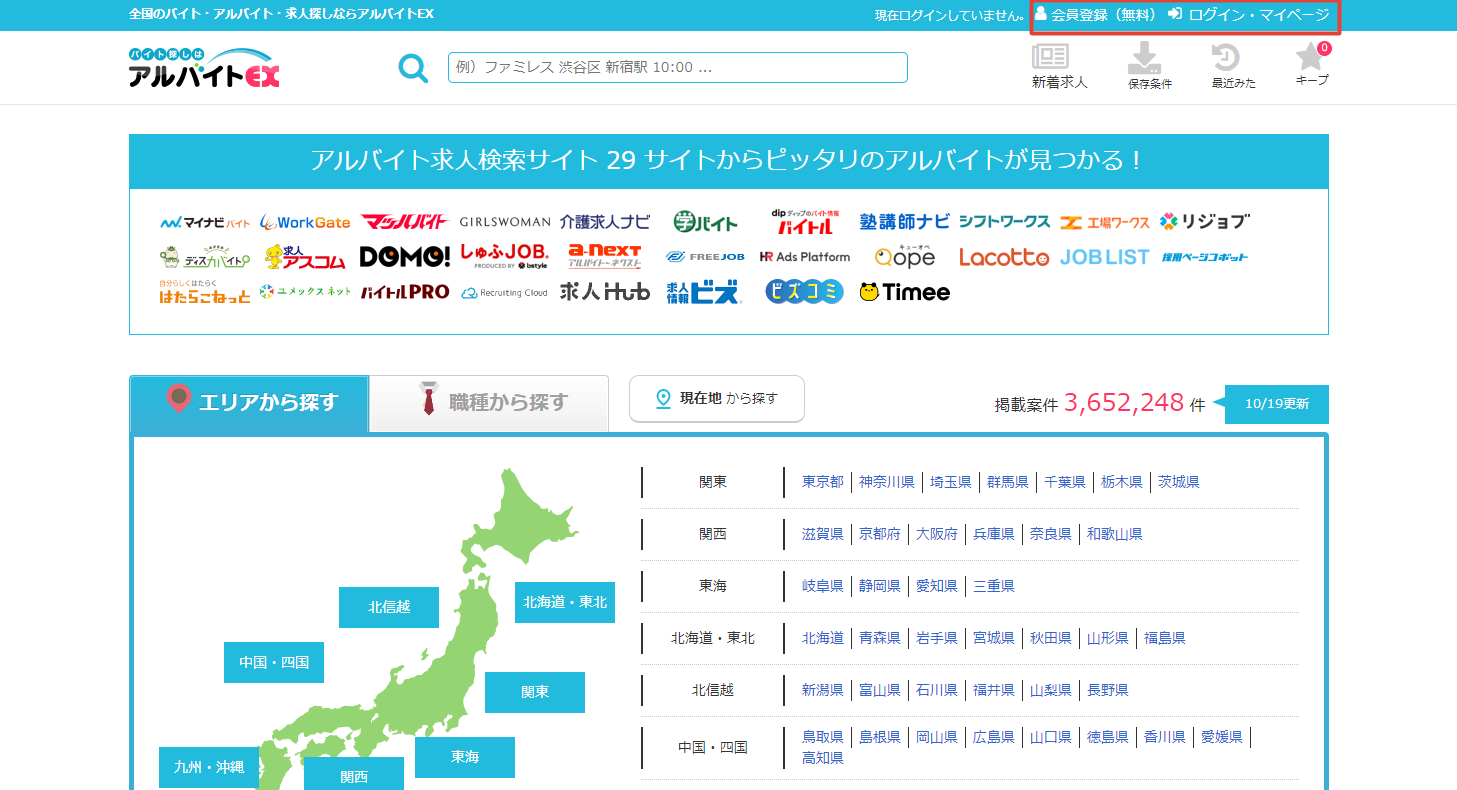The image size is (1457, 790).
Task: Click the アルバイトEX site logo
Action: point(204,67)
